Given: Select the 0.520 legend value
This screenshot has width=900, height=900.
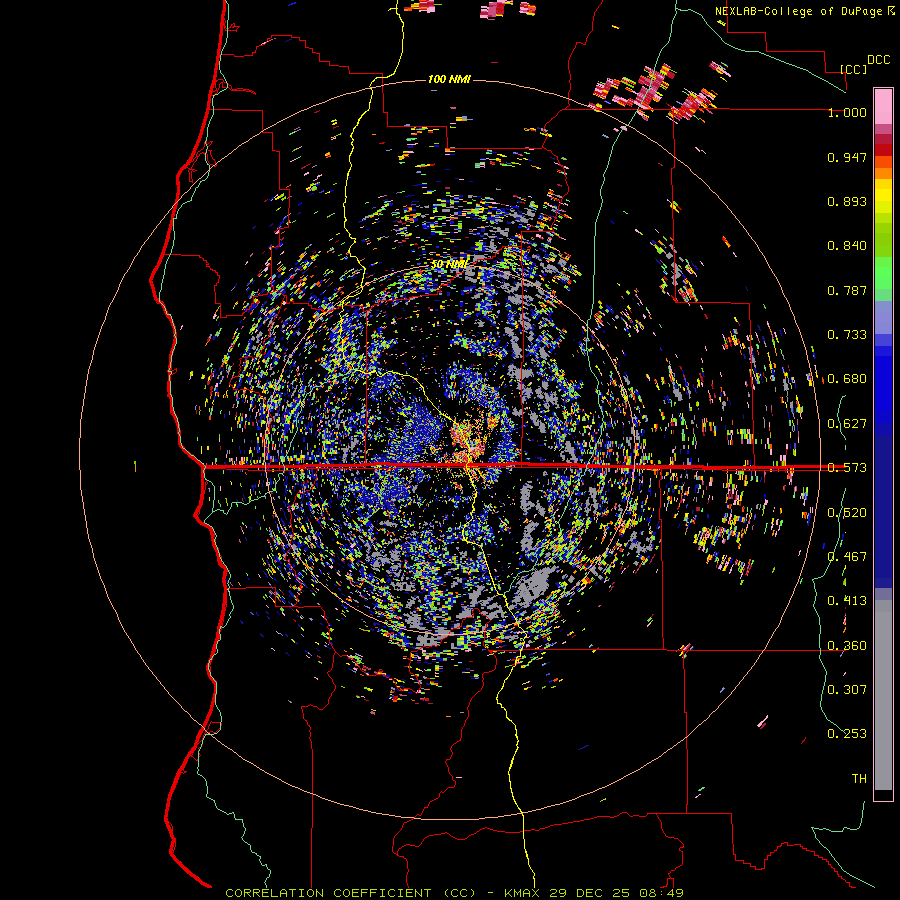Looking at the screenshot, I should (847, 513).
